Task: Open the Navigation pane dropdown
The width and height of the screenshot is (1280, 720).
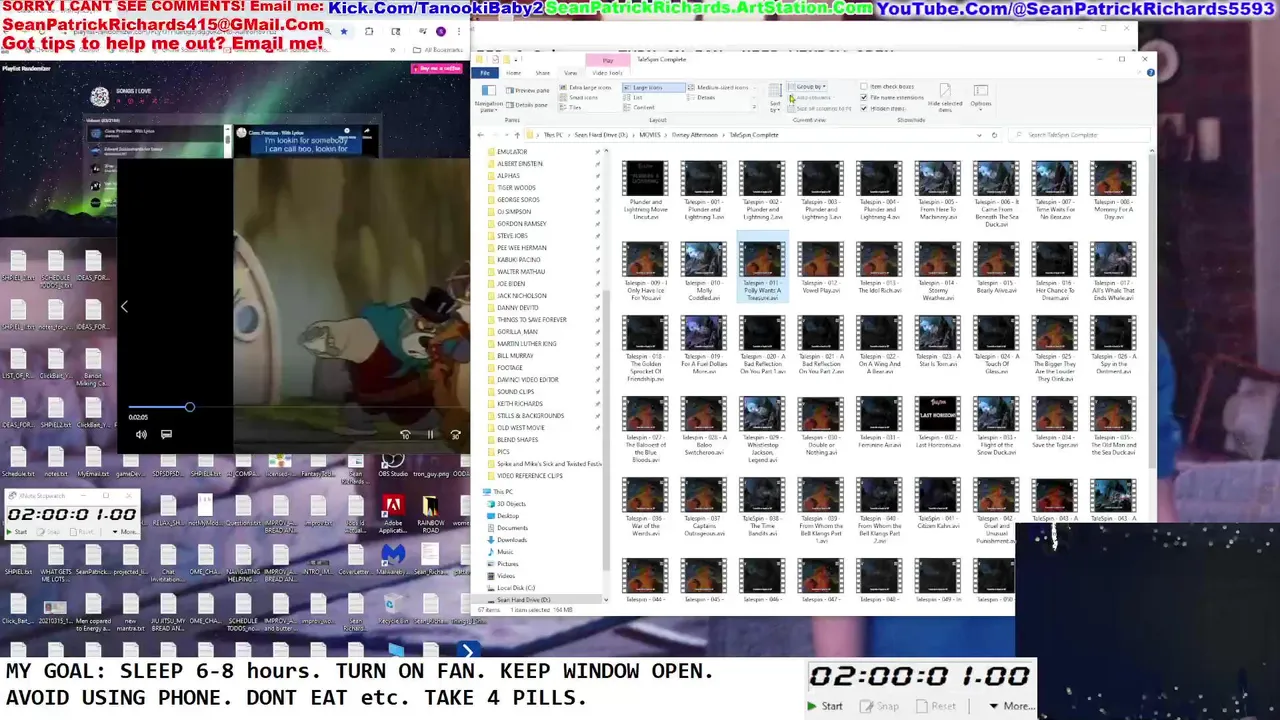Action: coord(489,98)
